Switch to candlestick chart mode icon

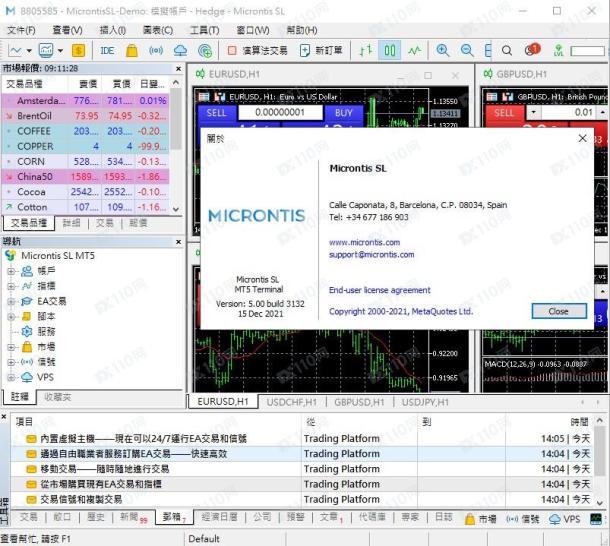(390, 51)
